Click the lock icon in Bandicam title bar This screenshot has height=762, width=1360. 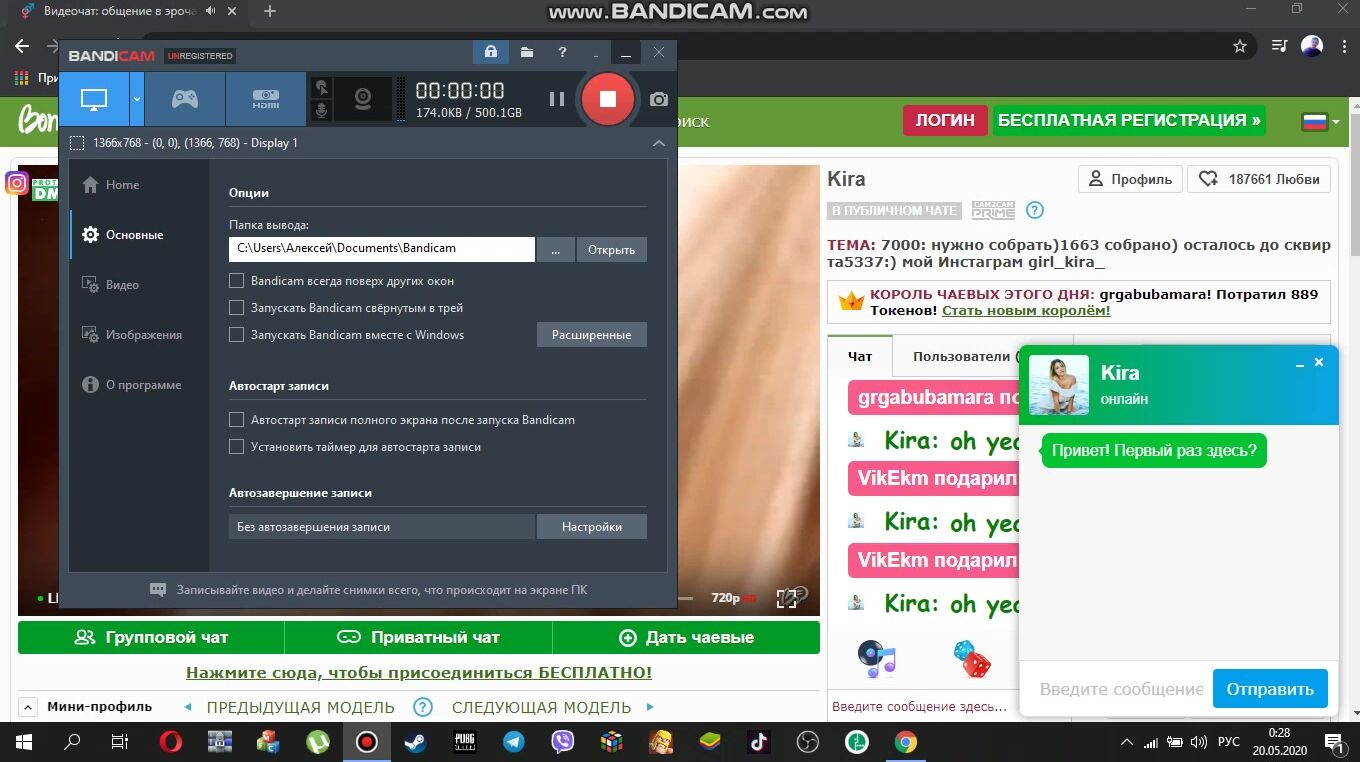[x=490, y=53]
